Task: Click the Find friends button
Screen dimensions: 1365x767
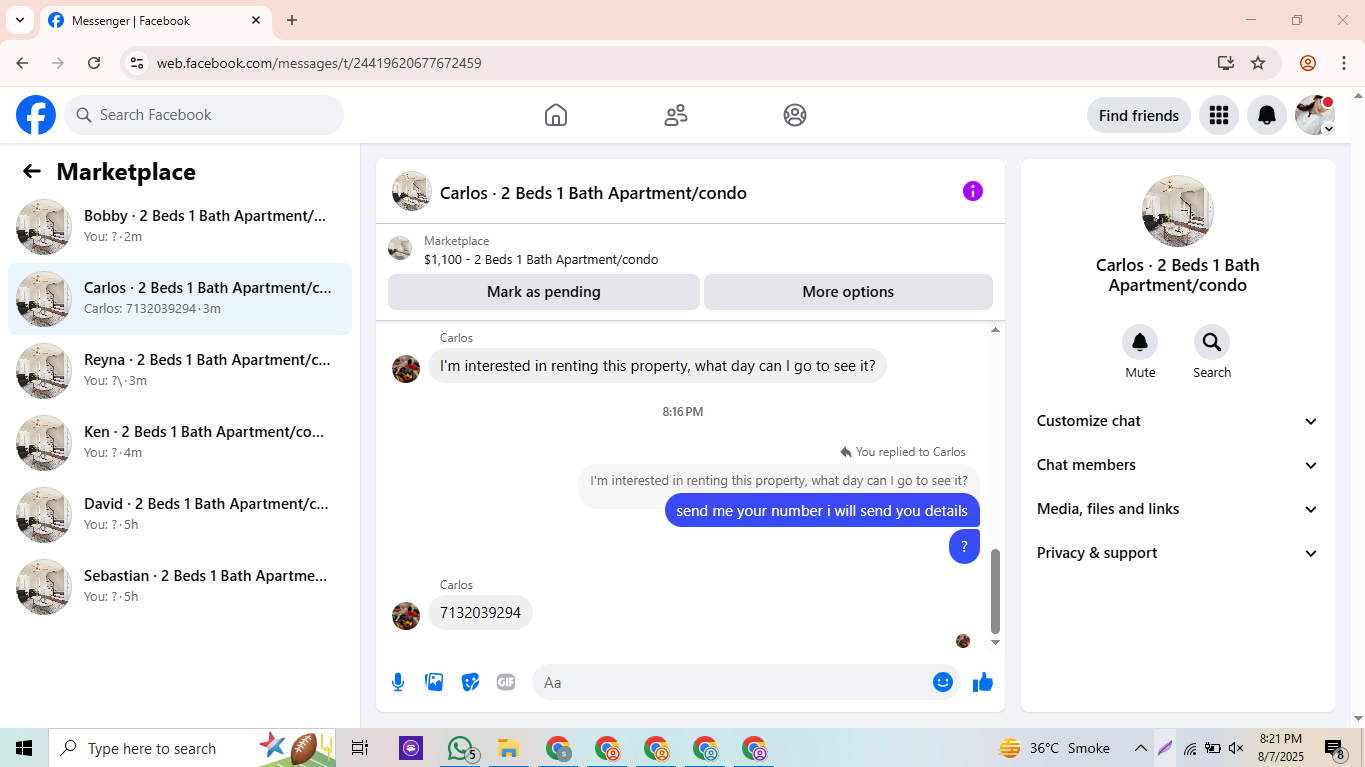Action: coord(1139,115)
